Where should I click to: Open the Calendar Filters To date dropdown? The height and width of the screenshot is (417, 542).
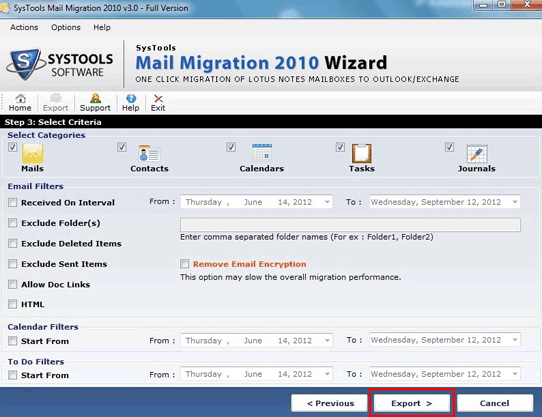click(x=515, y=340)
